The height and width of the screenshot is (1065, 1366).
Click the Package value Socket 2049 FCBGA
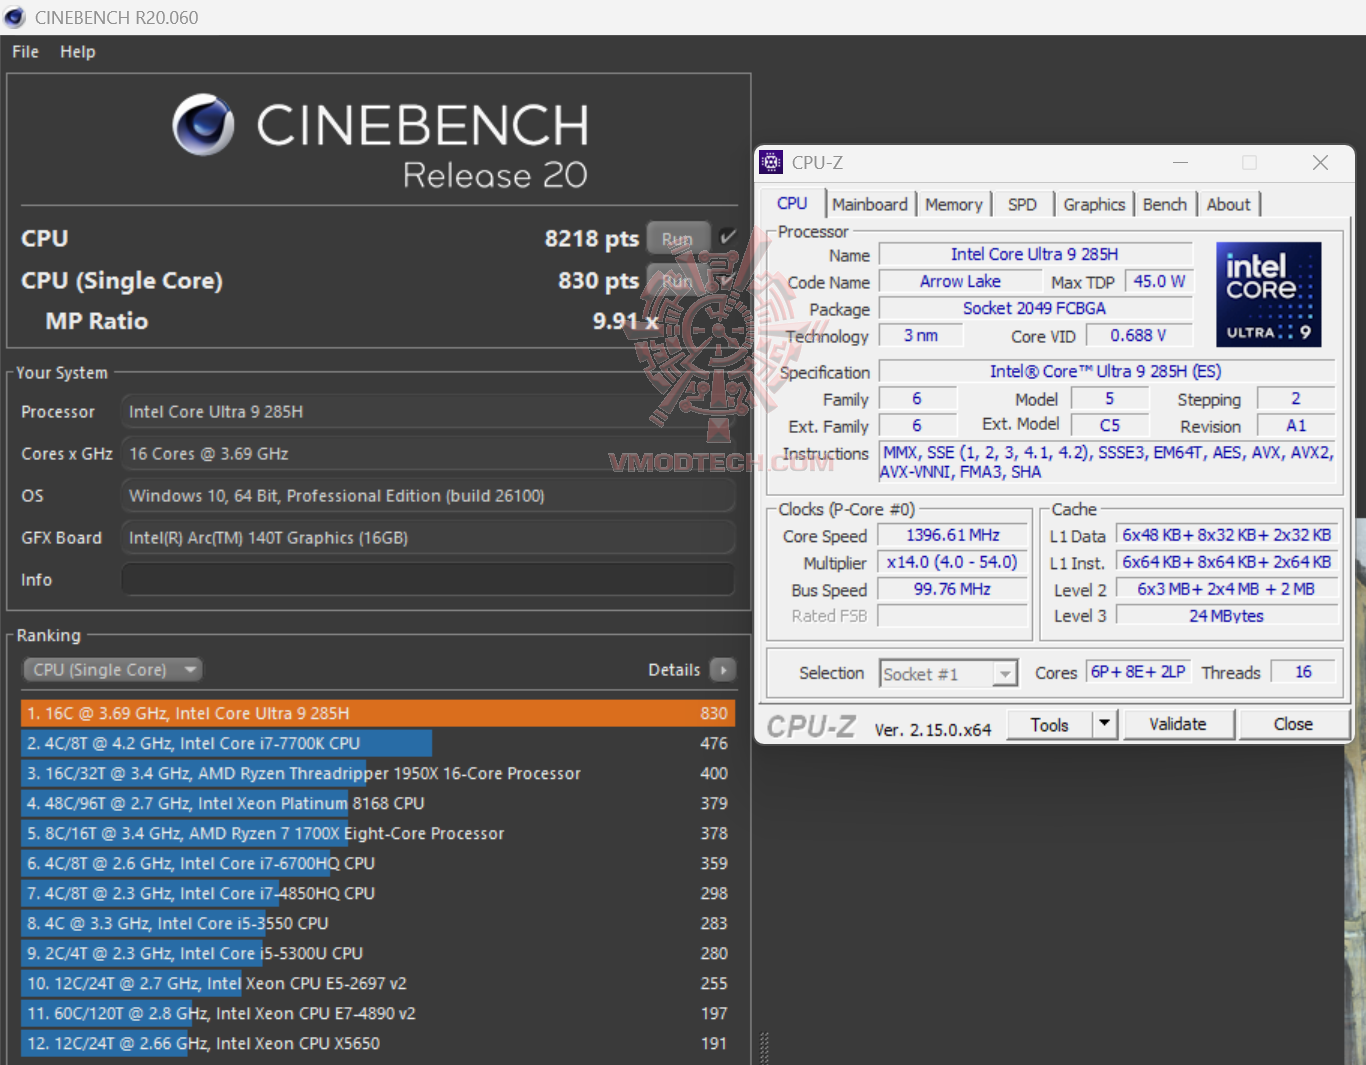pos(1035,309)
